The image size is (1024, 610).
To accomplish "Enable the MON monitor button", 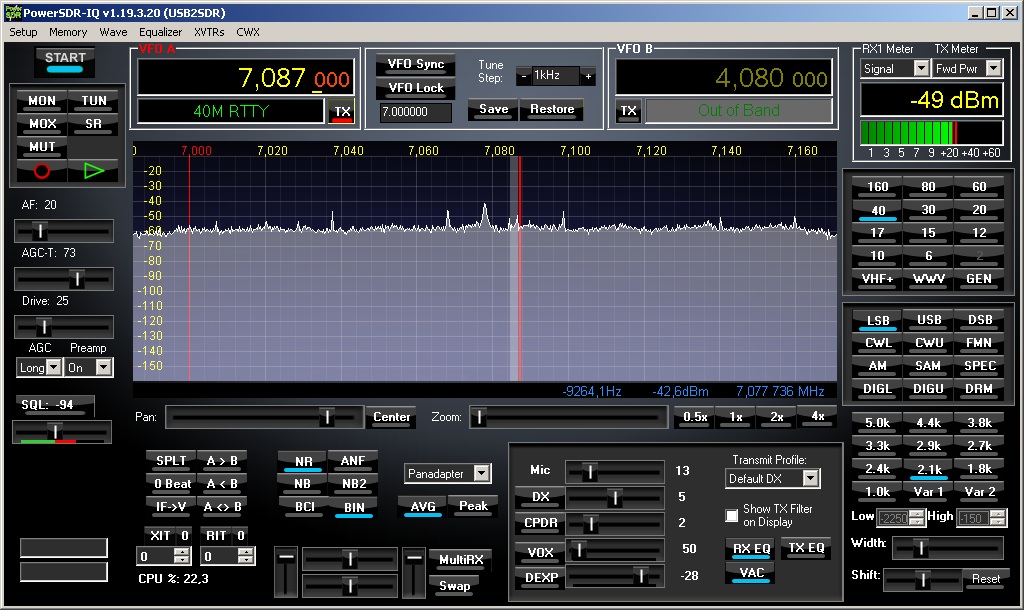I will tap(42, 101).
